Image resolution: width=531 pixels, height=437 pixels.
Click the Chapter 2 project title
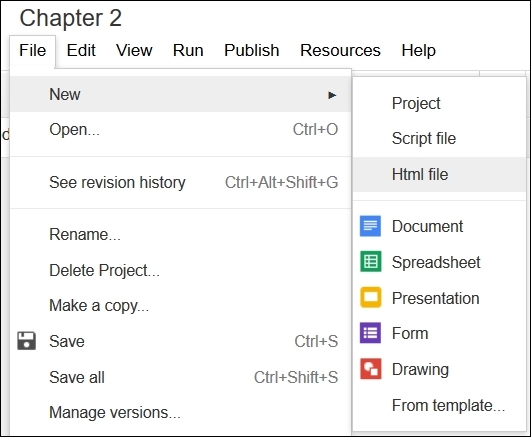pyautogui.click(x=70, y=18)
